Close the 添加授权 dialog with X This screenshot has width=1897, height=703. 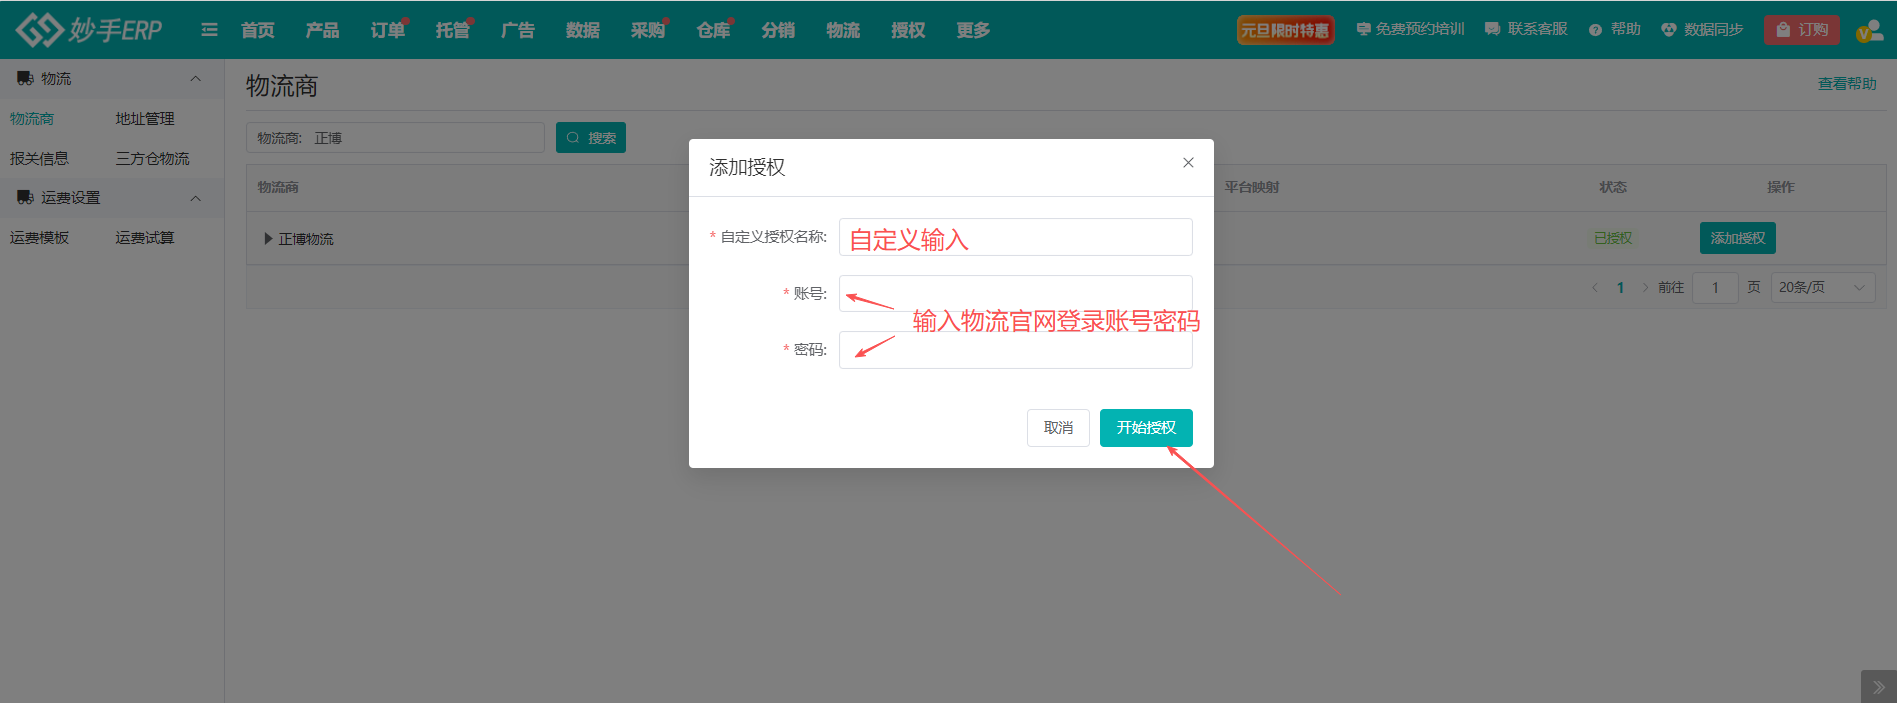(1188, 163)
